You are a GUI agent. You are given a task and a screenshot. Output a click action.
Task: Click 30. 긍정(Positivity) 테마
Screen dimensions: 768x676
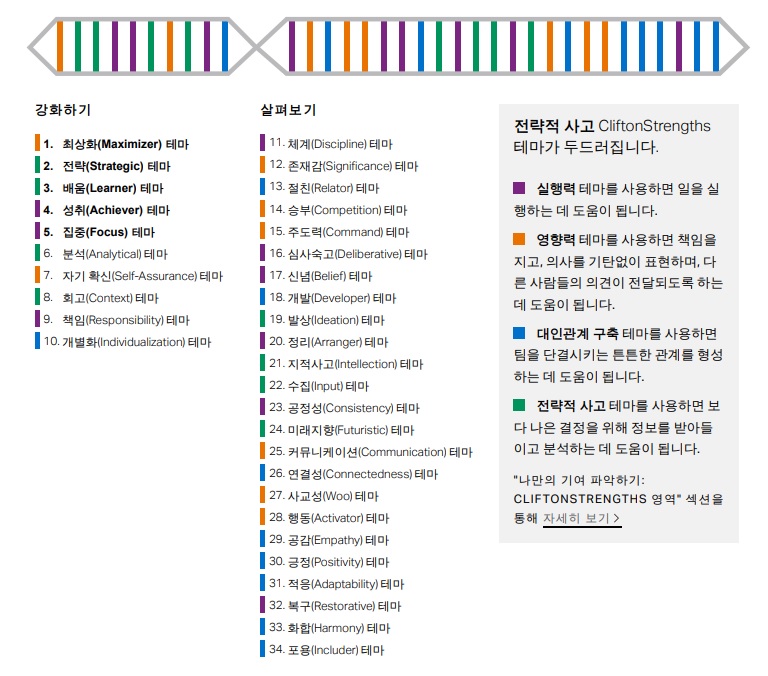pos(325,562)
